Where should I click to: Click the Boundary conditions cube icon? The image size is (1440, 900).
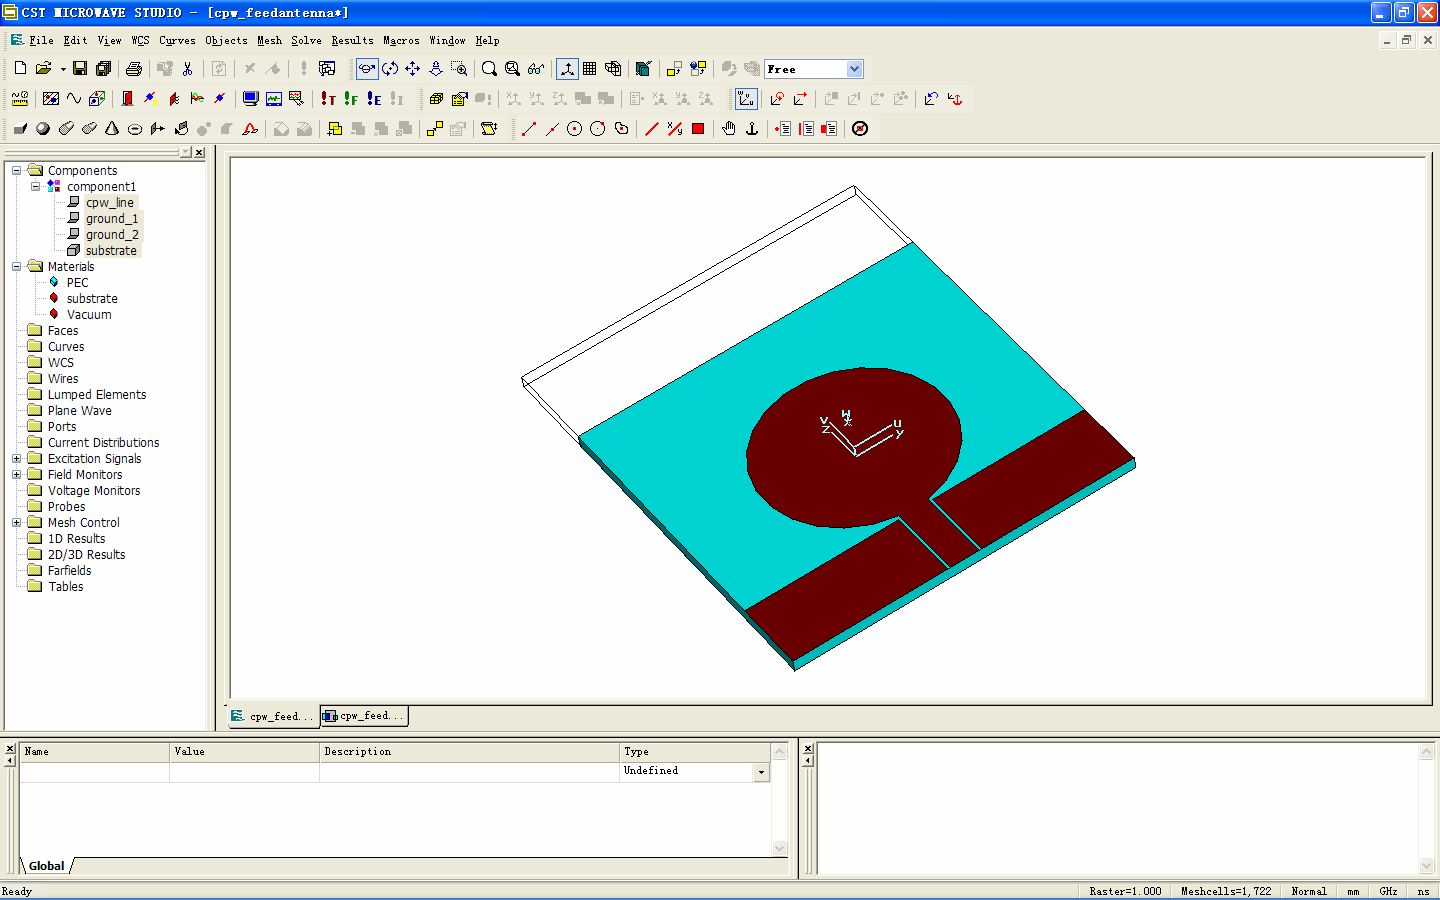coord(97,99)
